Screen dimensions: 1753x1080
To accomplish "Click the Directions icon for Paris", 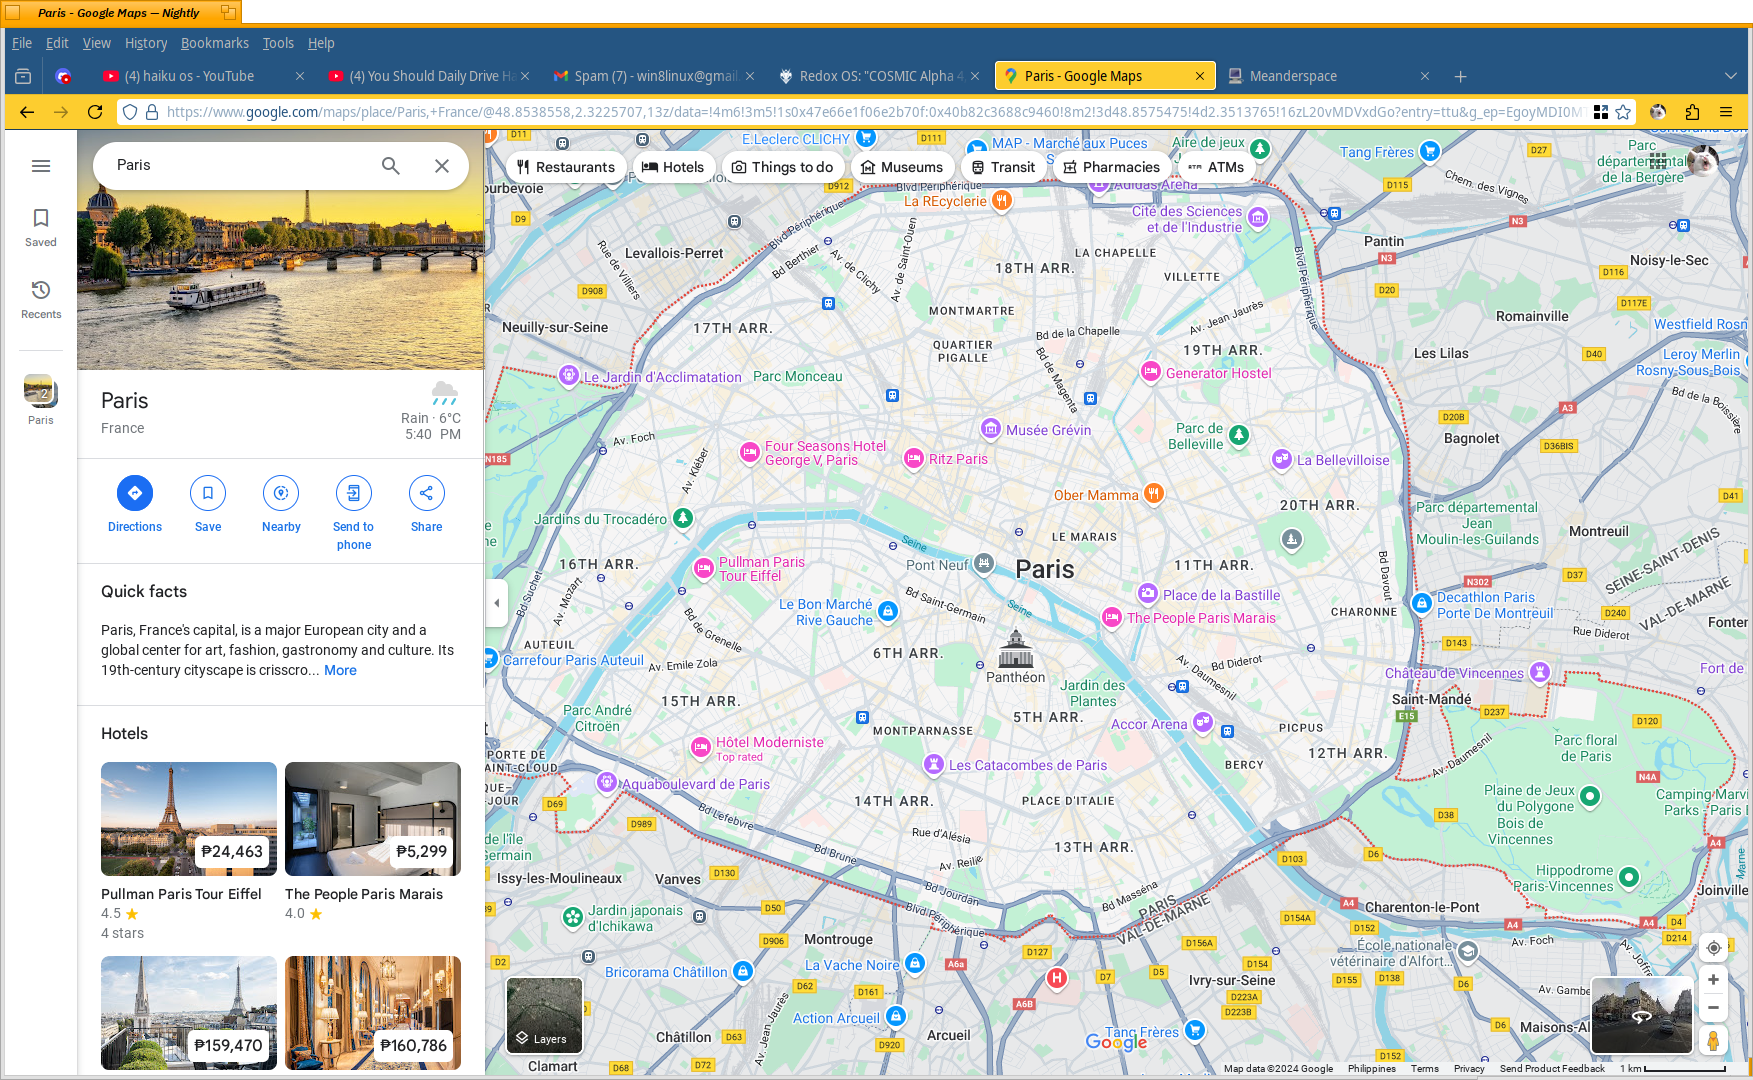I will [x=134, y=493].
